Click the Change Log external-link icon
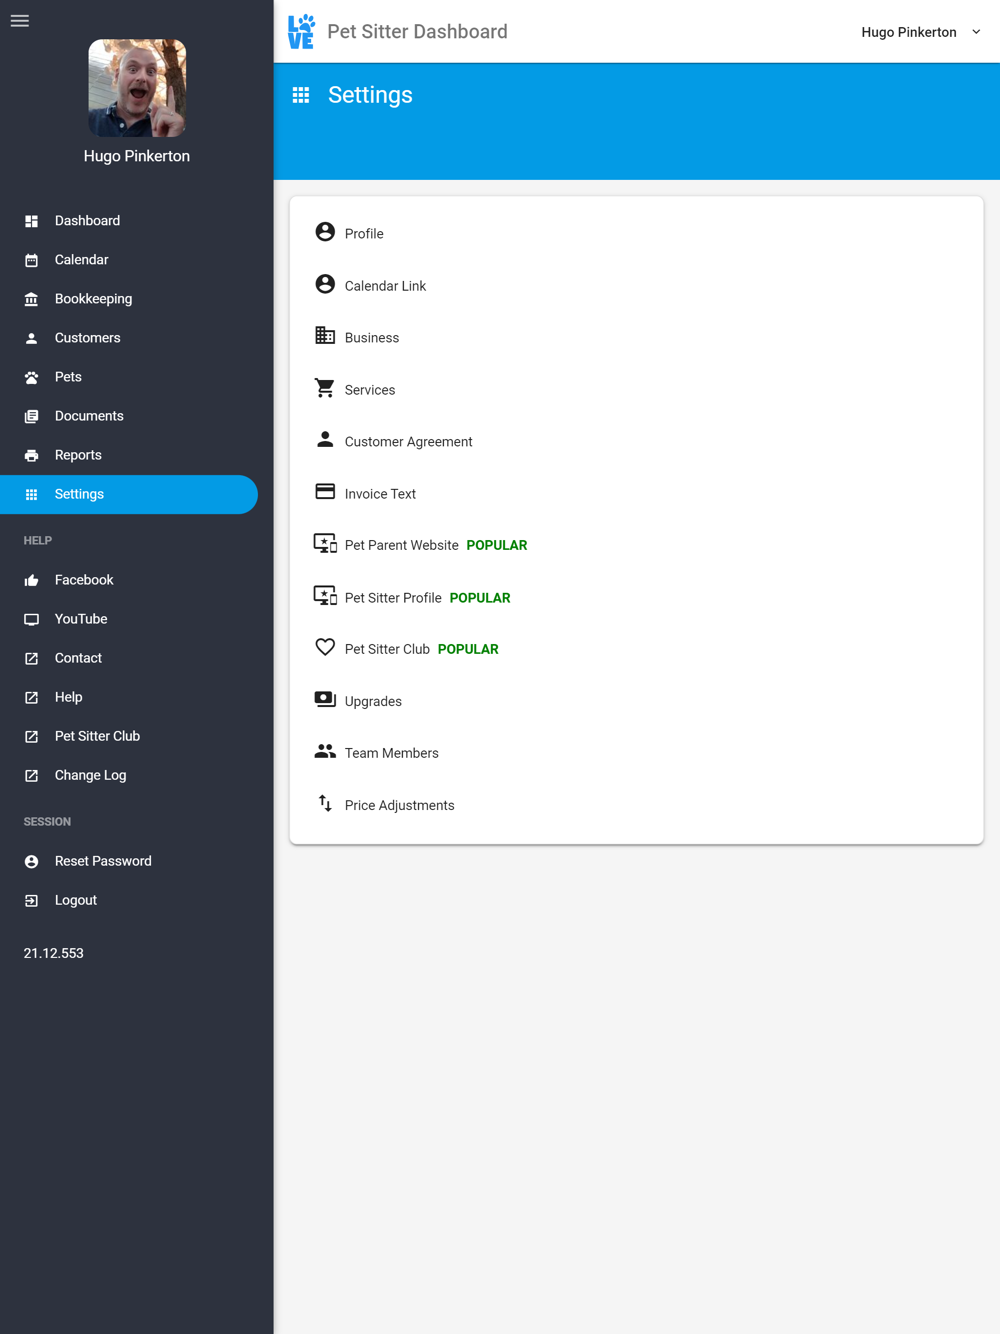Image resolution: width=1000 pixels, height=1334 pixels. click(x=32, y=775)
